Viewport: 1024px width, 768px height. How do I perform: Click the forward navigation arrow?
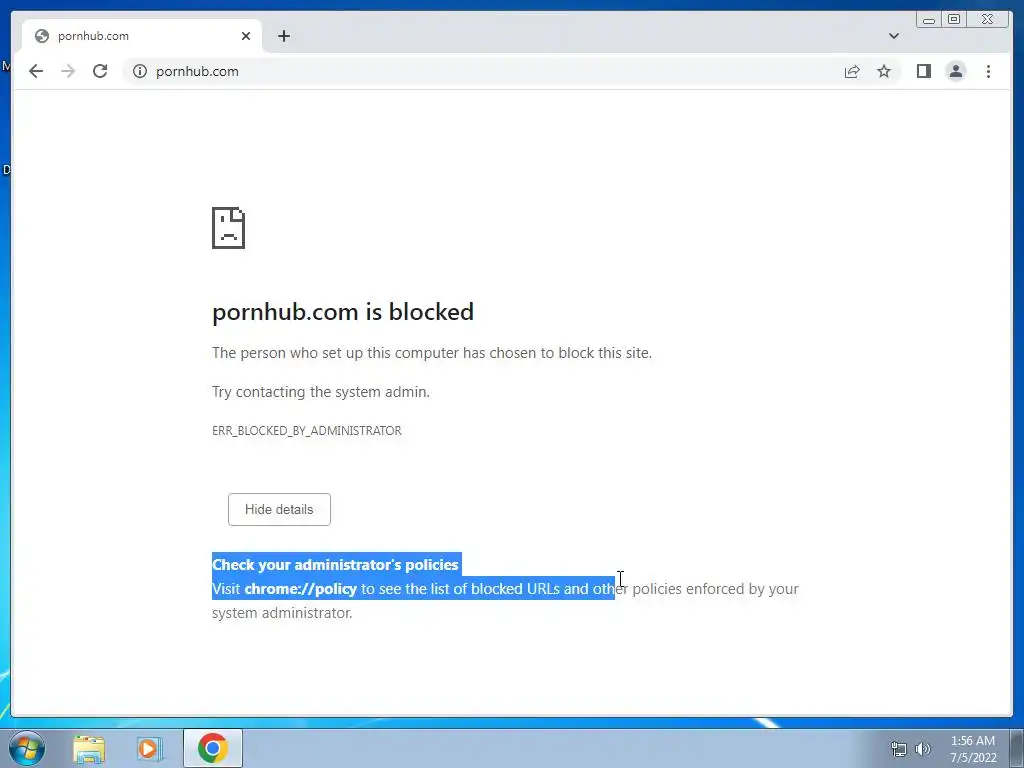point(68,71)
